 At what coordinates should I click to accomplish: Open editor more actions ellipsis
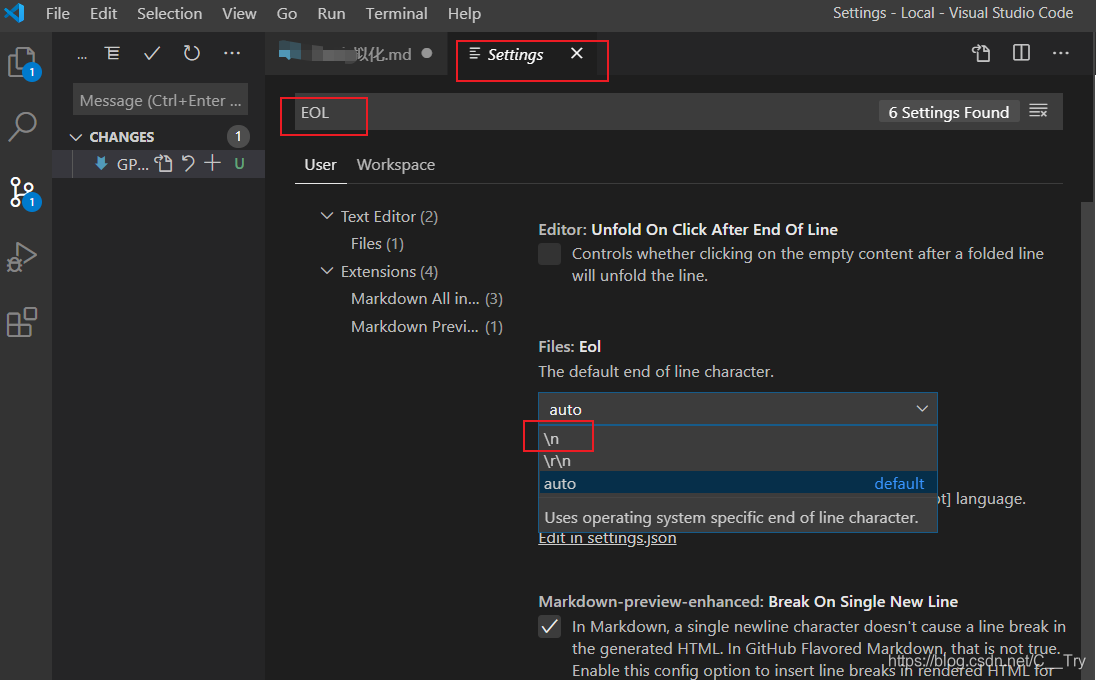[x=1060, y=53]
